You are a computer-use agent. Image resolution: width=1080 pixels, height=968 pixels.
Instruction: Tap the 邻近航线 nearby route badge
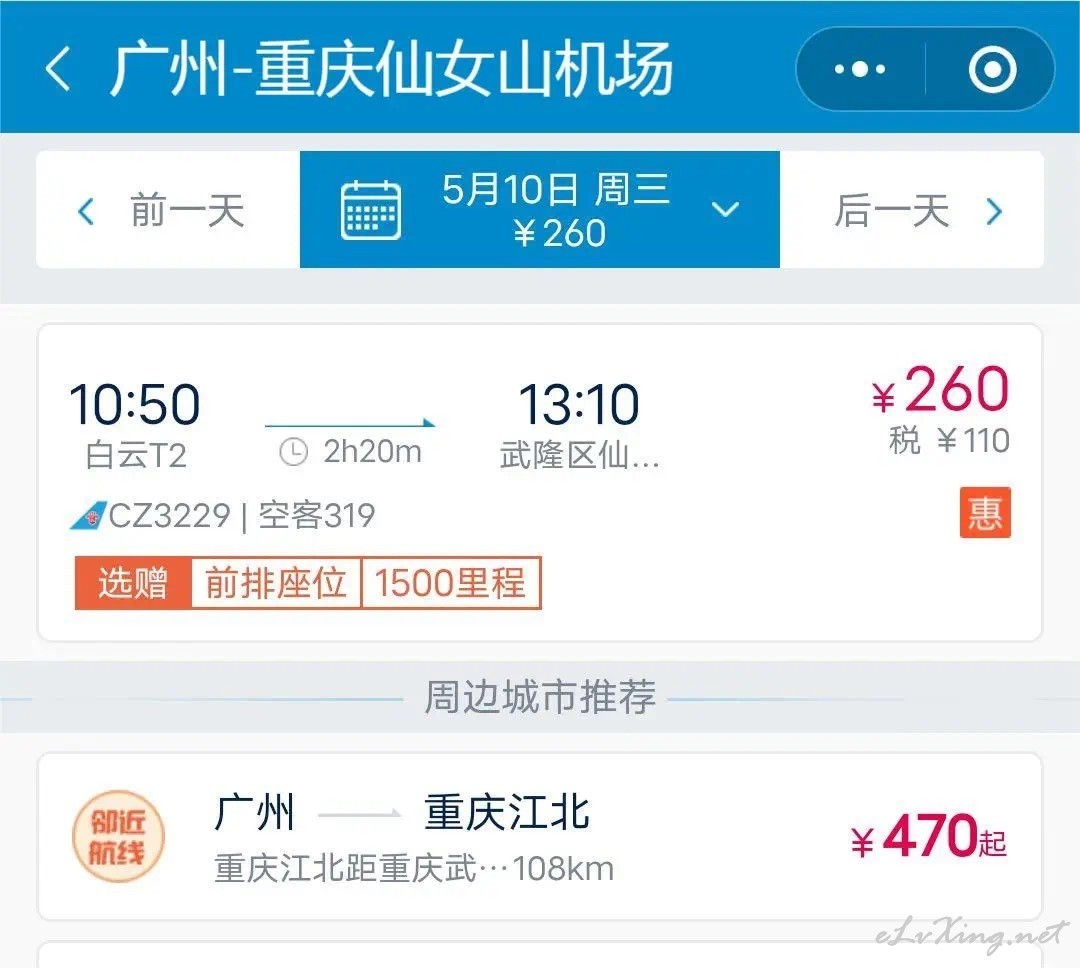118,836
